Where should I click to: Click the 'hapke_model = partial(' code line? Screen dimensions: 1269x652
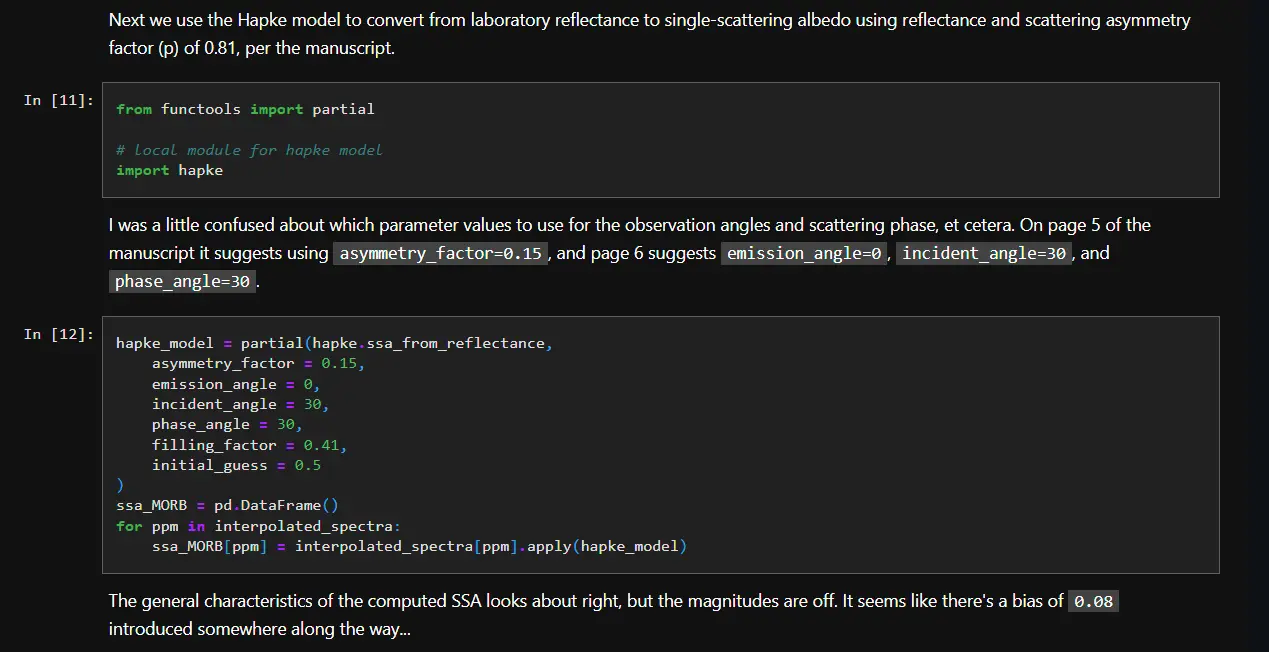pyautogui.click(x=334, y=343)
